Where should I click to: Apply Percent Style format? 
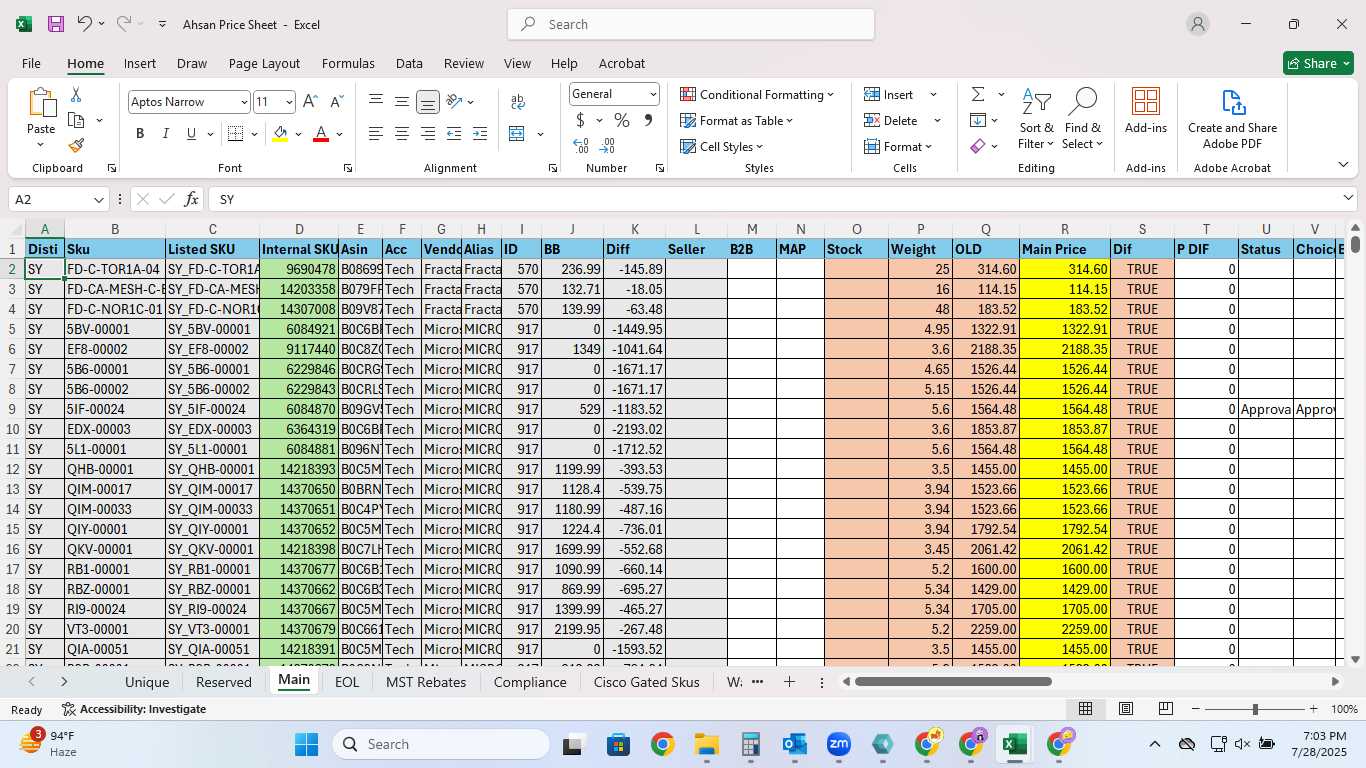pyautogui.click(x=621, y=120)
